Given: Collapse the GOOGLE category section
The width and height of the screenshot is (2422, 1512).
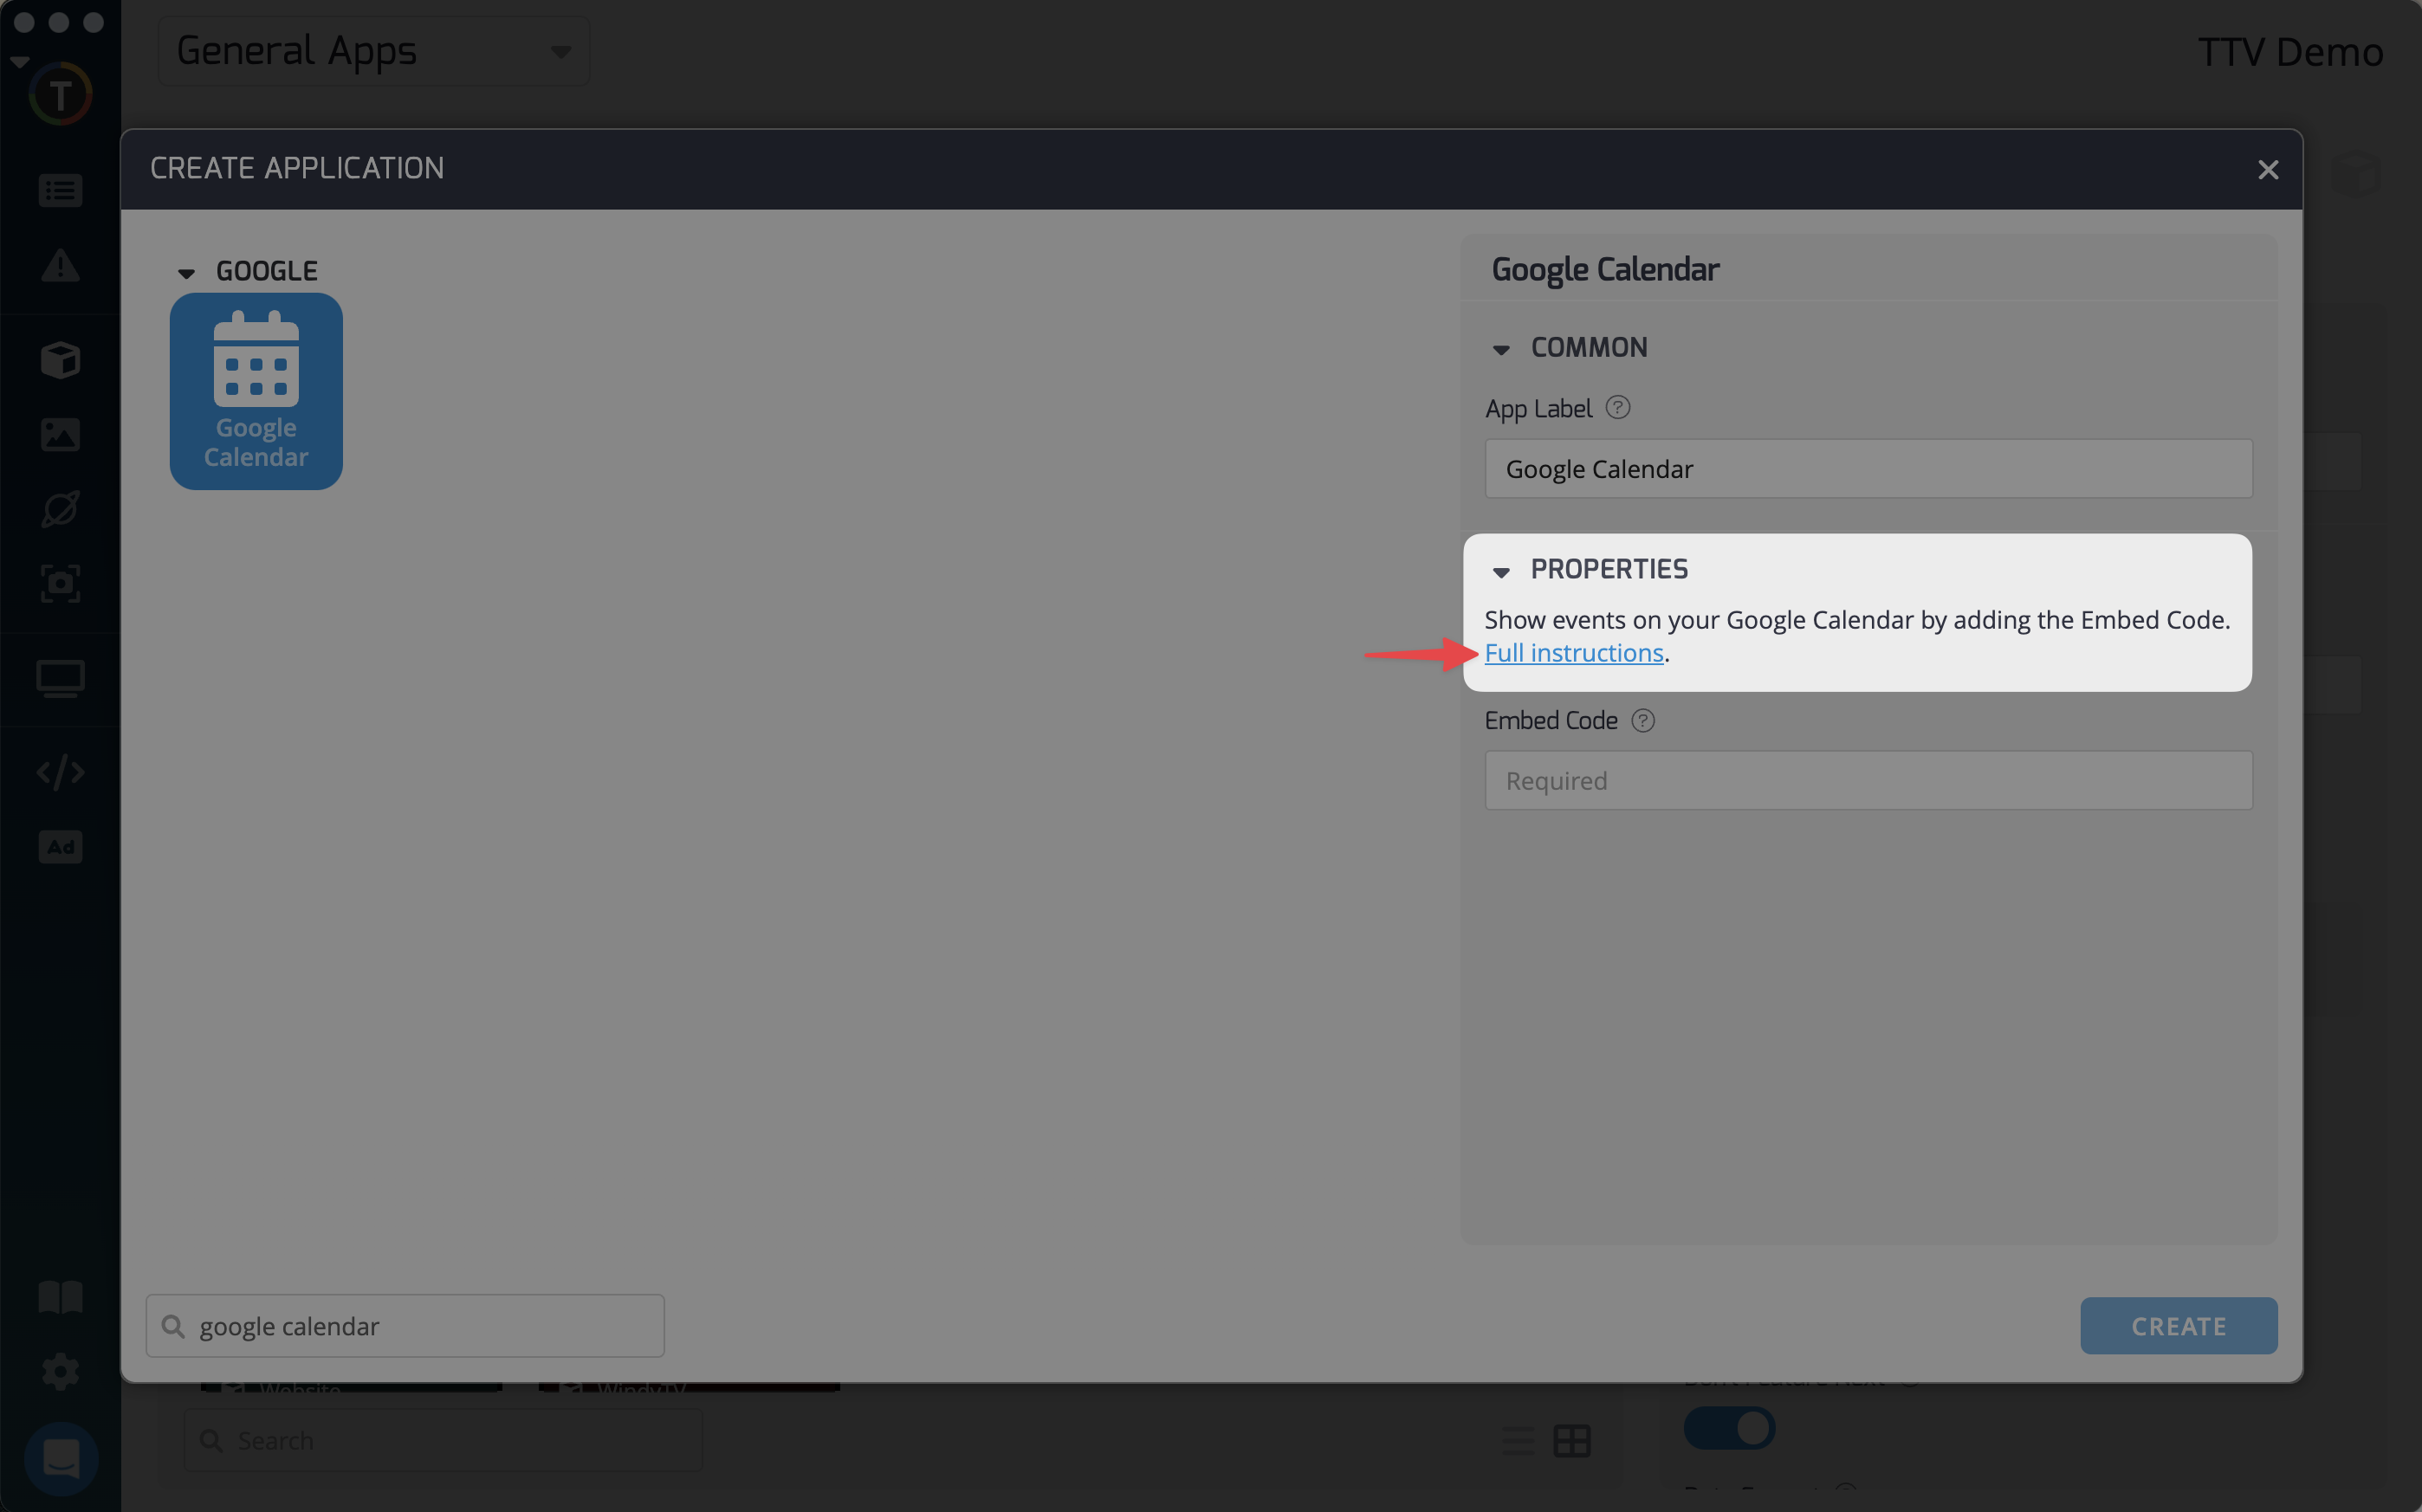Looking at the screenshot, I should pos(186,272).
